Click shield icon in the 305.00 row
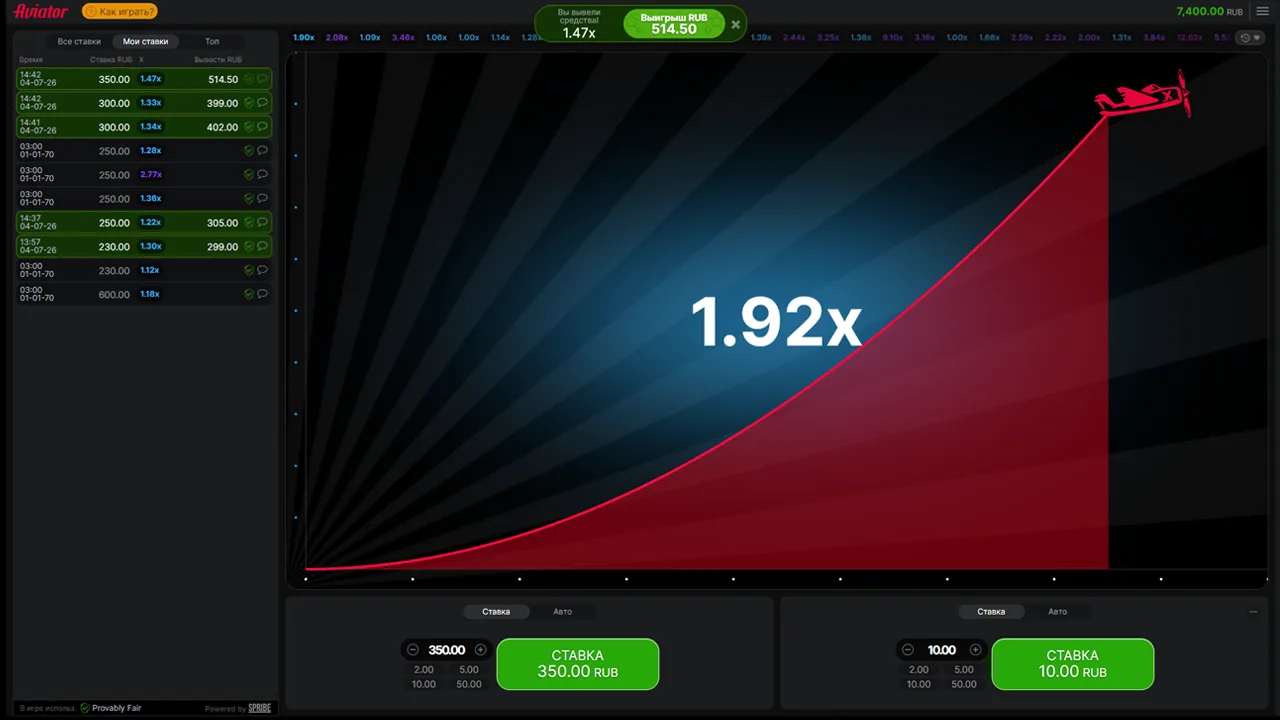 coord(249,223)
